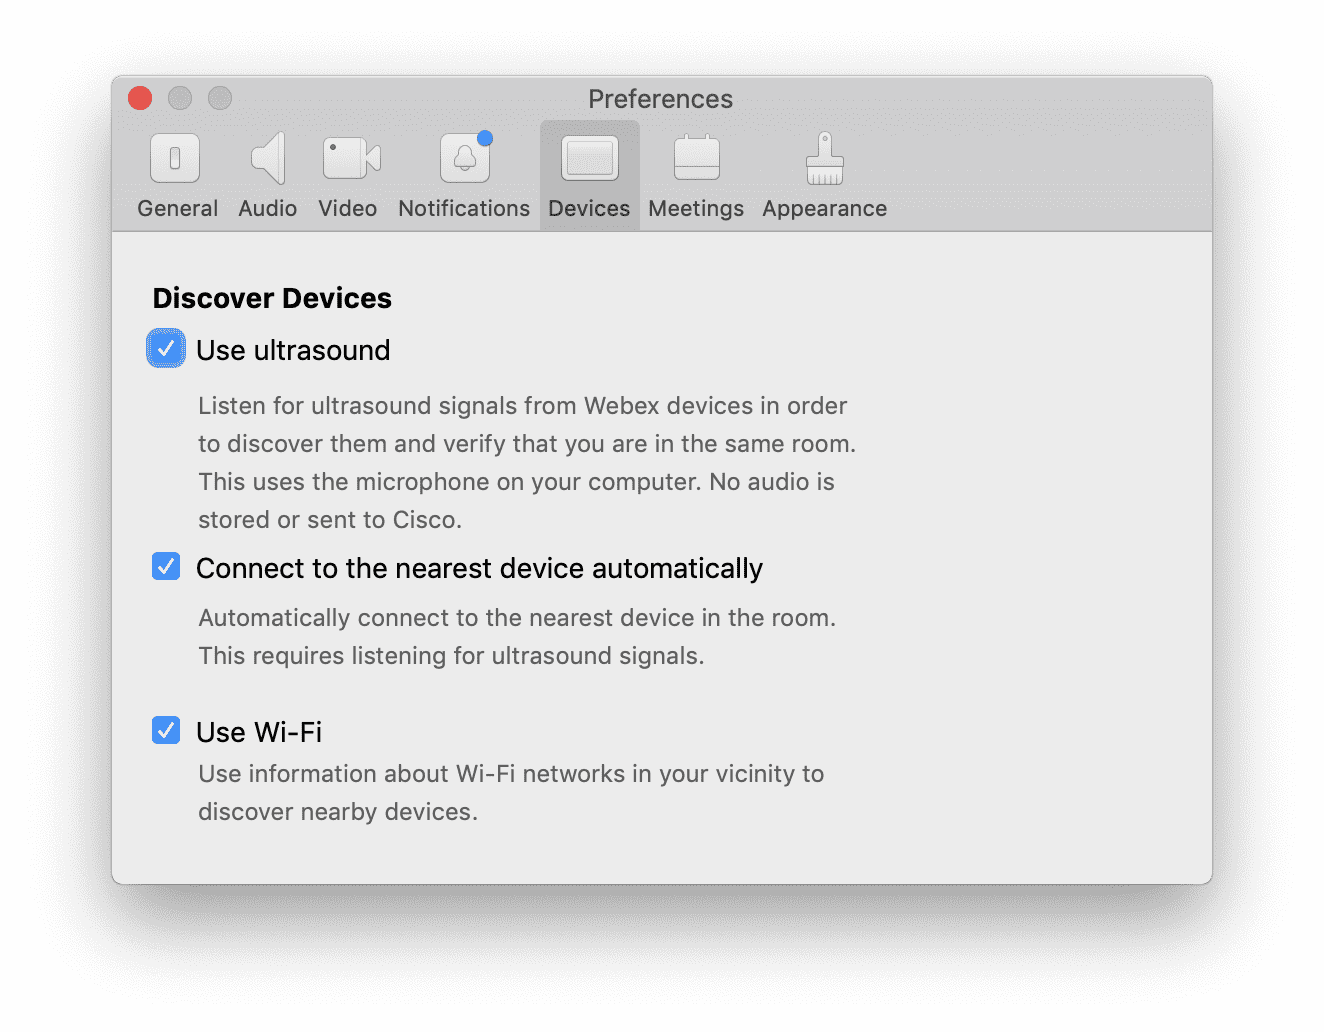Select the Devices tab label
Viewport: 1324px width, 1032px height.
589,208
